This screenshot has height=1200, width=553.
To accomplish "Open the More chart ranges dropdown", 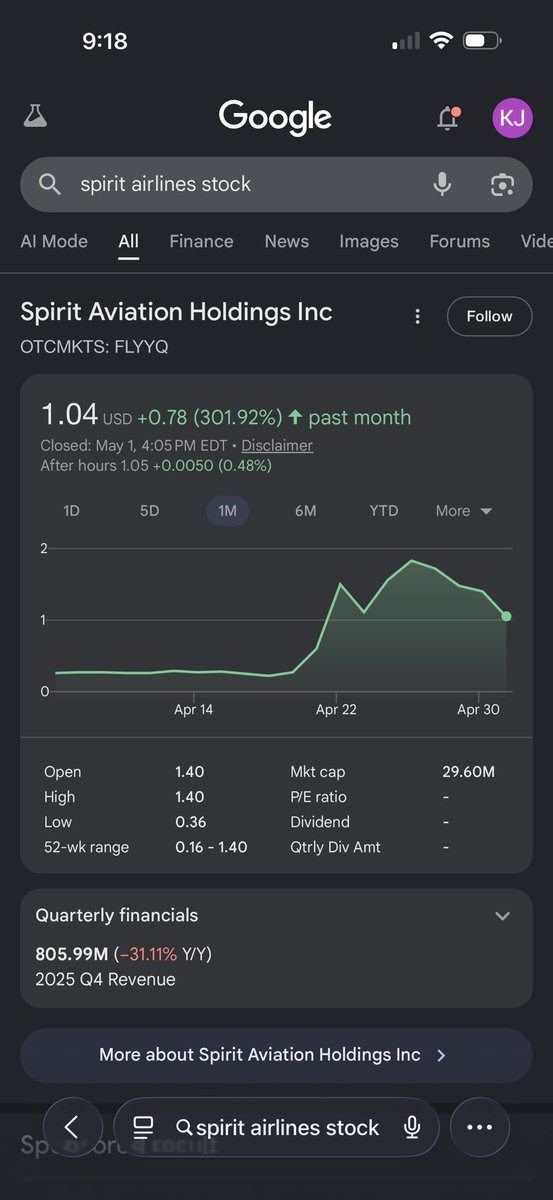I will click(x=464, y=511).
